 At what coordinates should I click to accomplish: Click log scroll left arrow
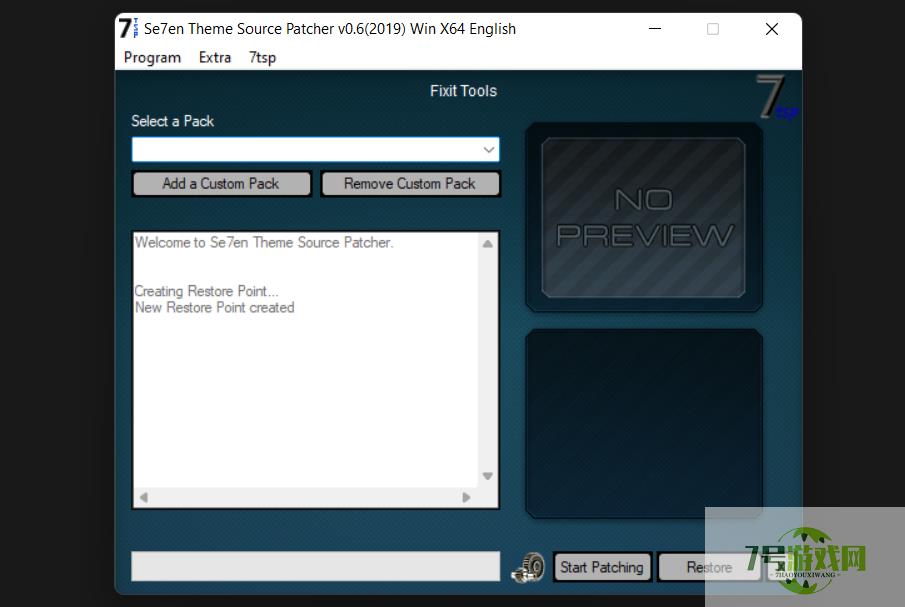(144, 497)
